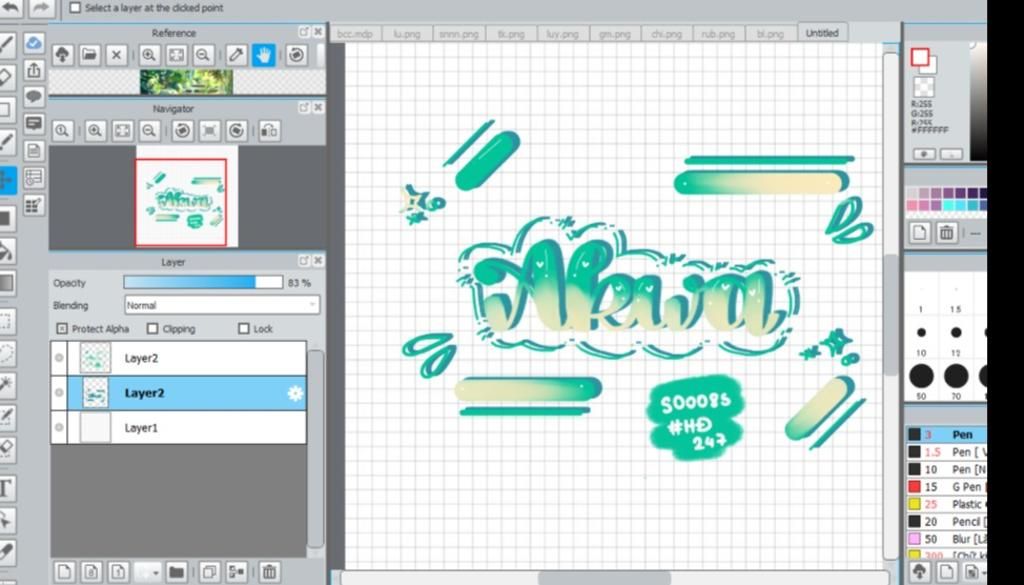Select the transparent color swatch
Screen dimensions: 1024x585
[923, 87]
